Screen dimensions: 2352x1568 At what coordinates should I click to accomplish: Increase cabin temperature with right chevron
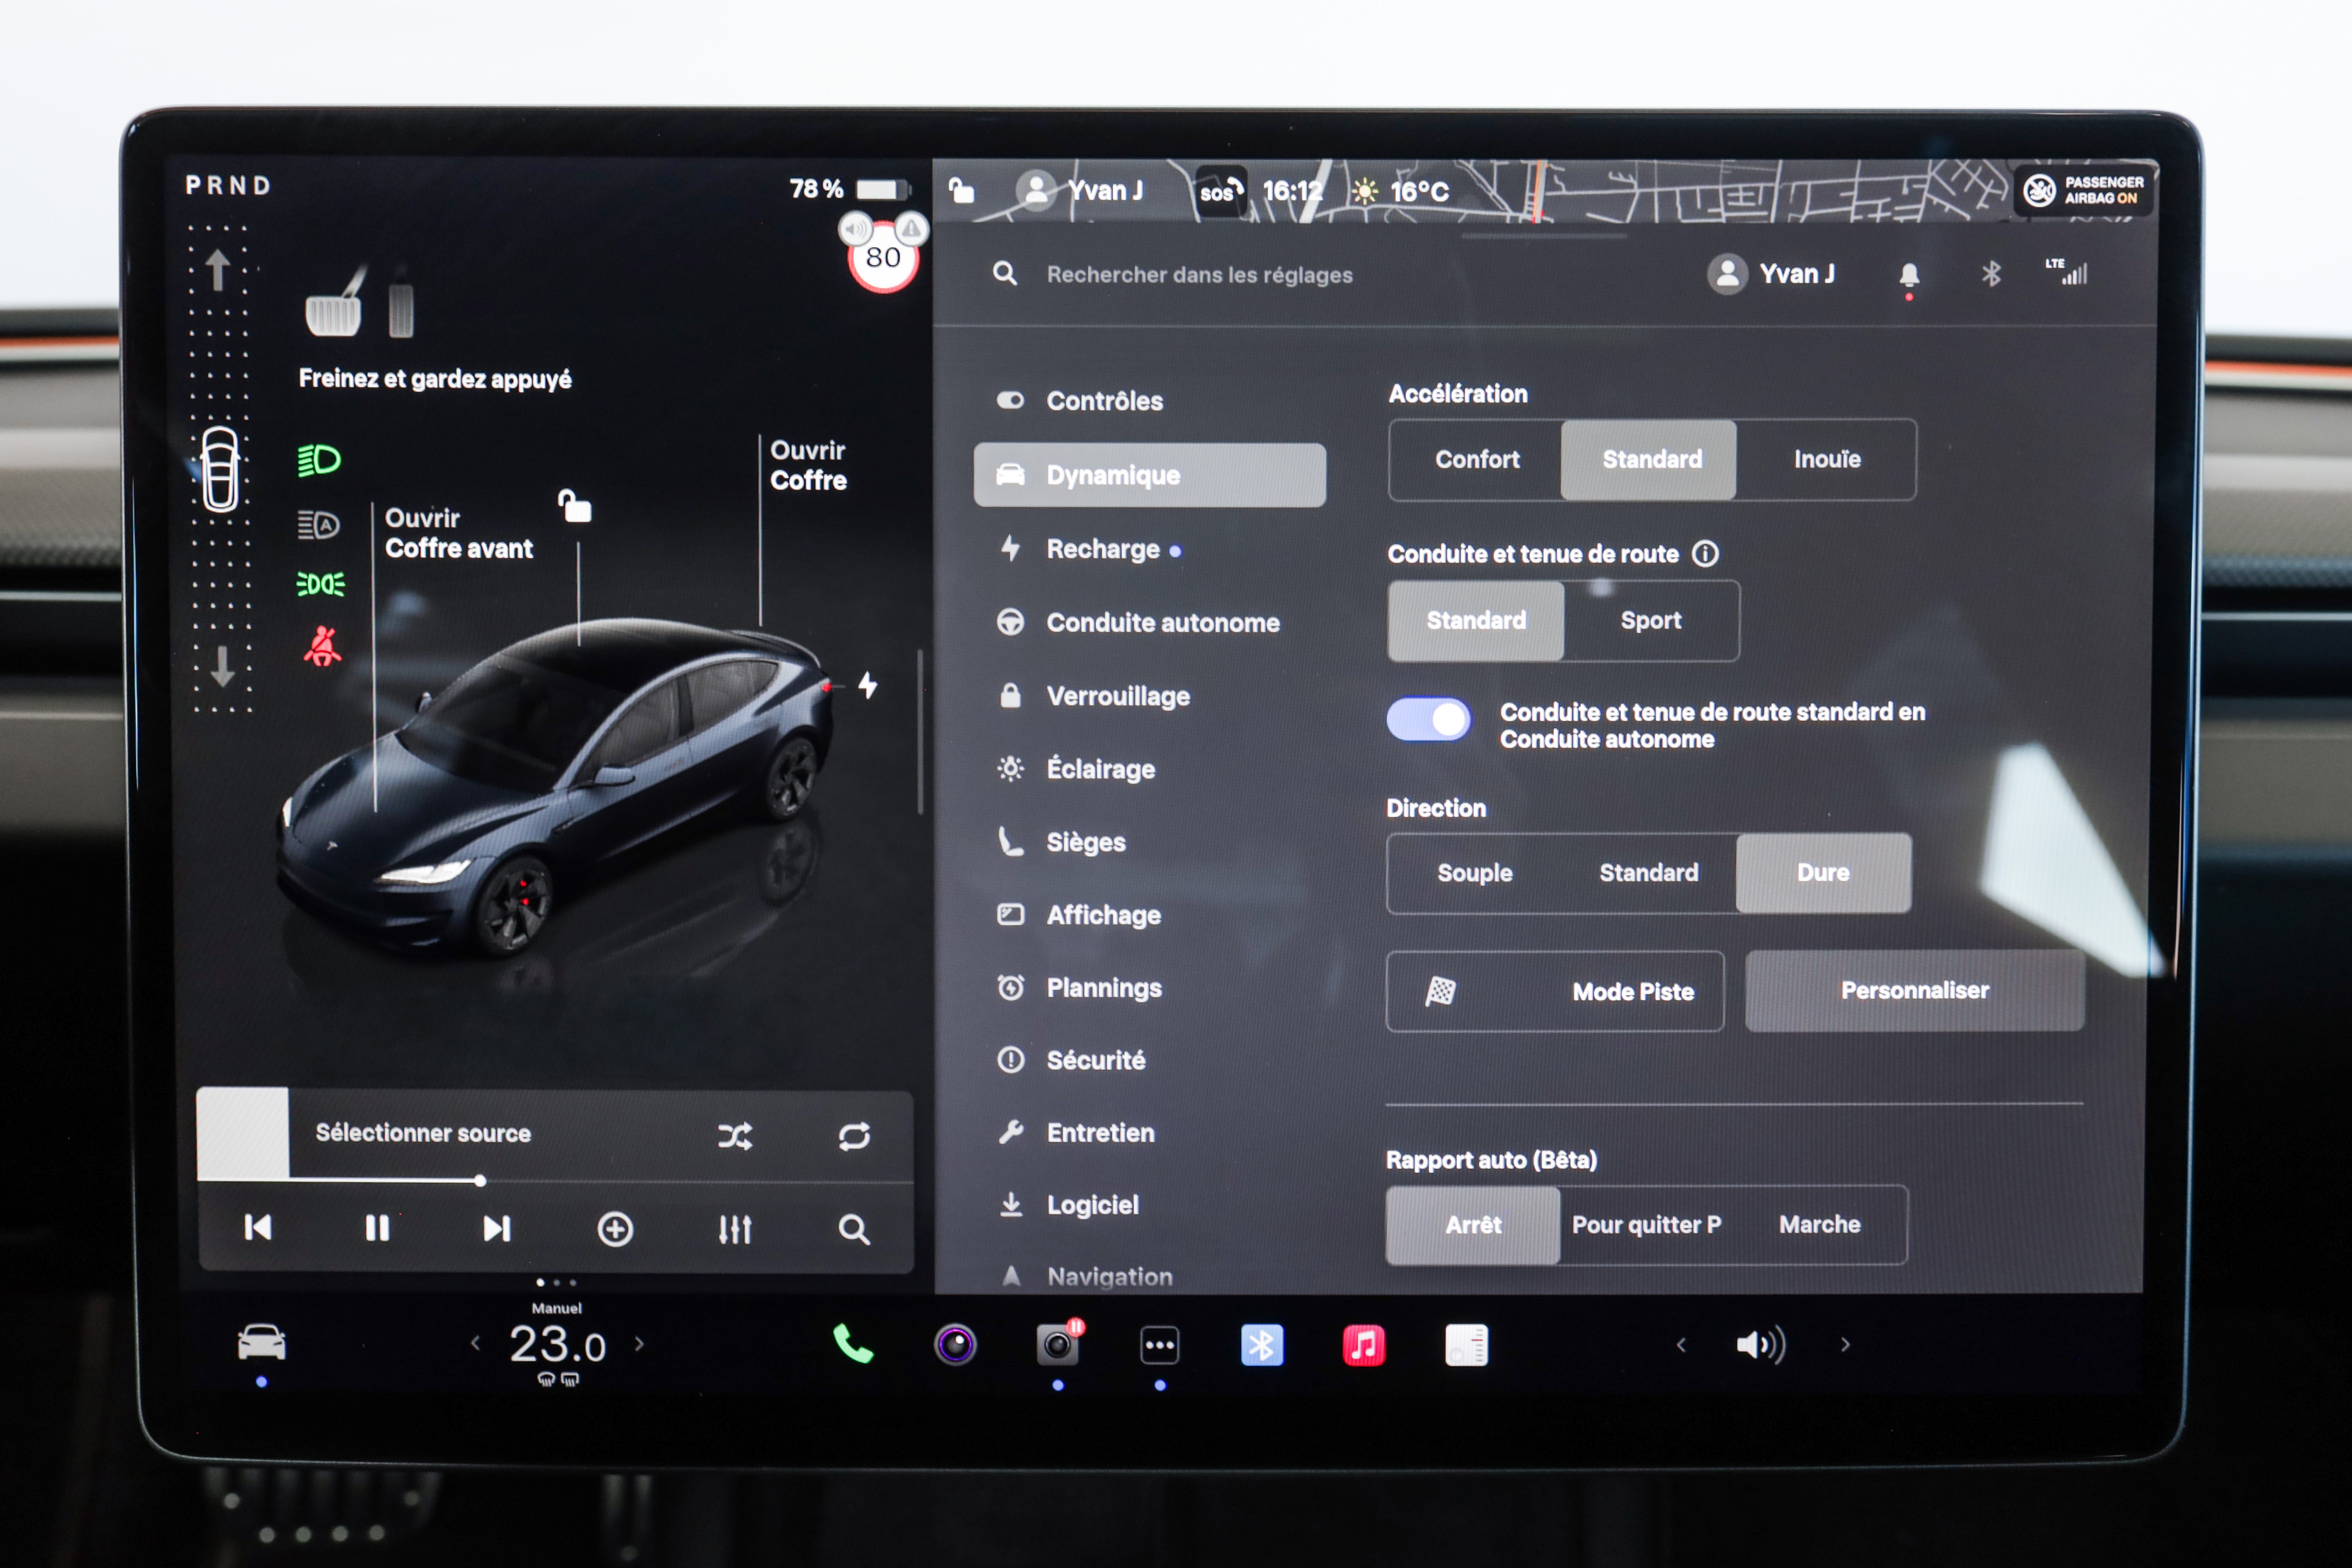[640, 1344]
